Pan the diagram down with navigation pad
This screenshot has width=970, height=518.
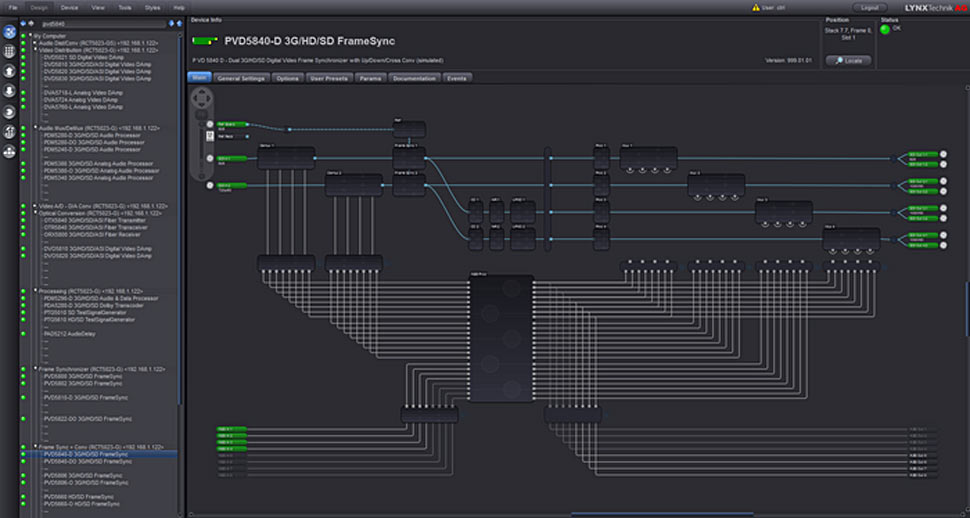coord(202,106)
